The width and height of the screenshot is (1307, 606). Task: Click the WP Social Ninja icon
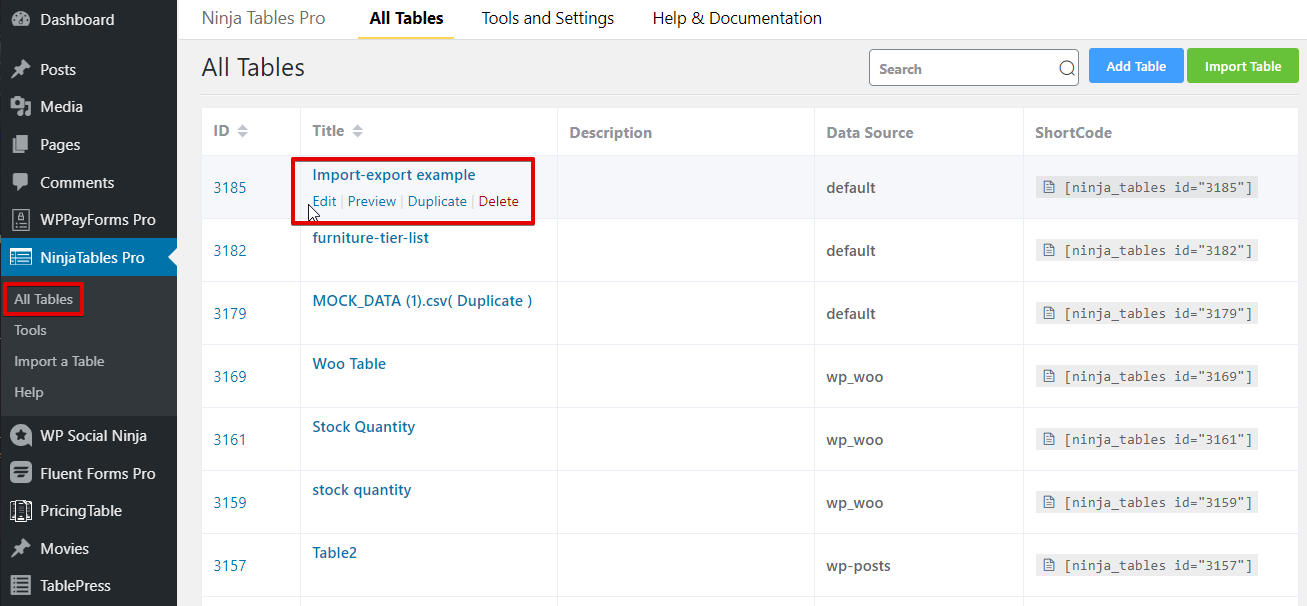point(20,436)
